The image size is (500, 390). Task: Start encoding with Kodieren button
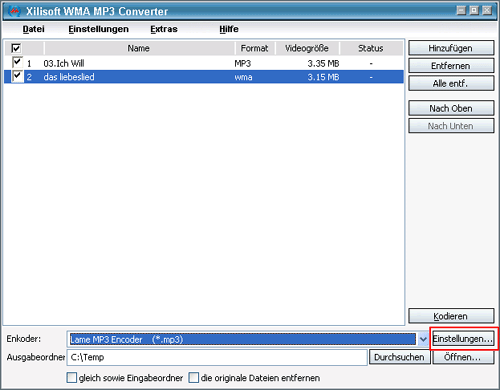pos(451,316)
